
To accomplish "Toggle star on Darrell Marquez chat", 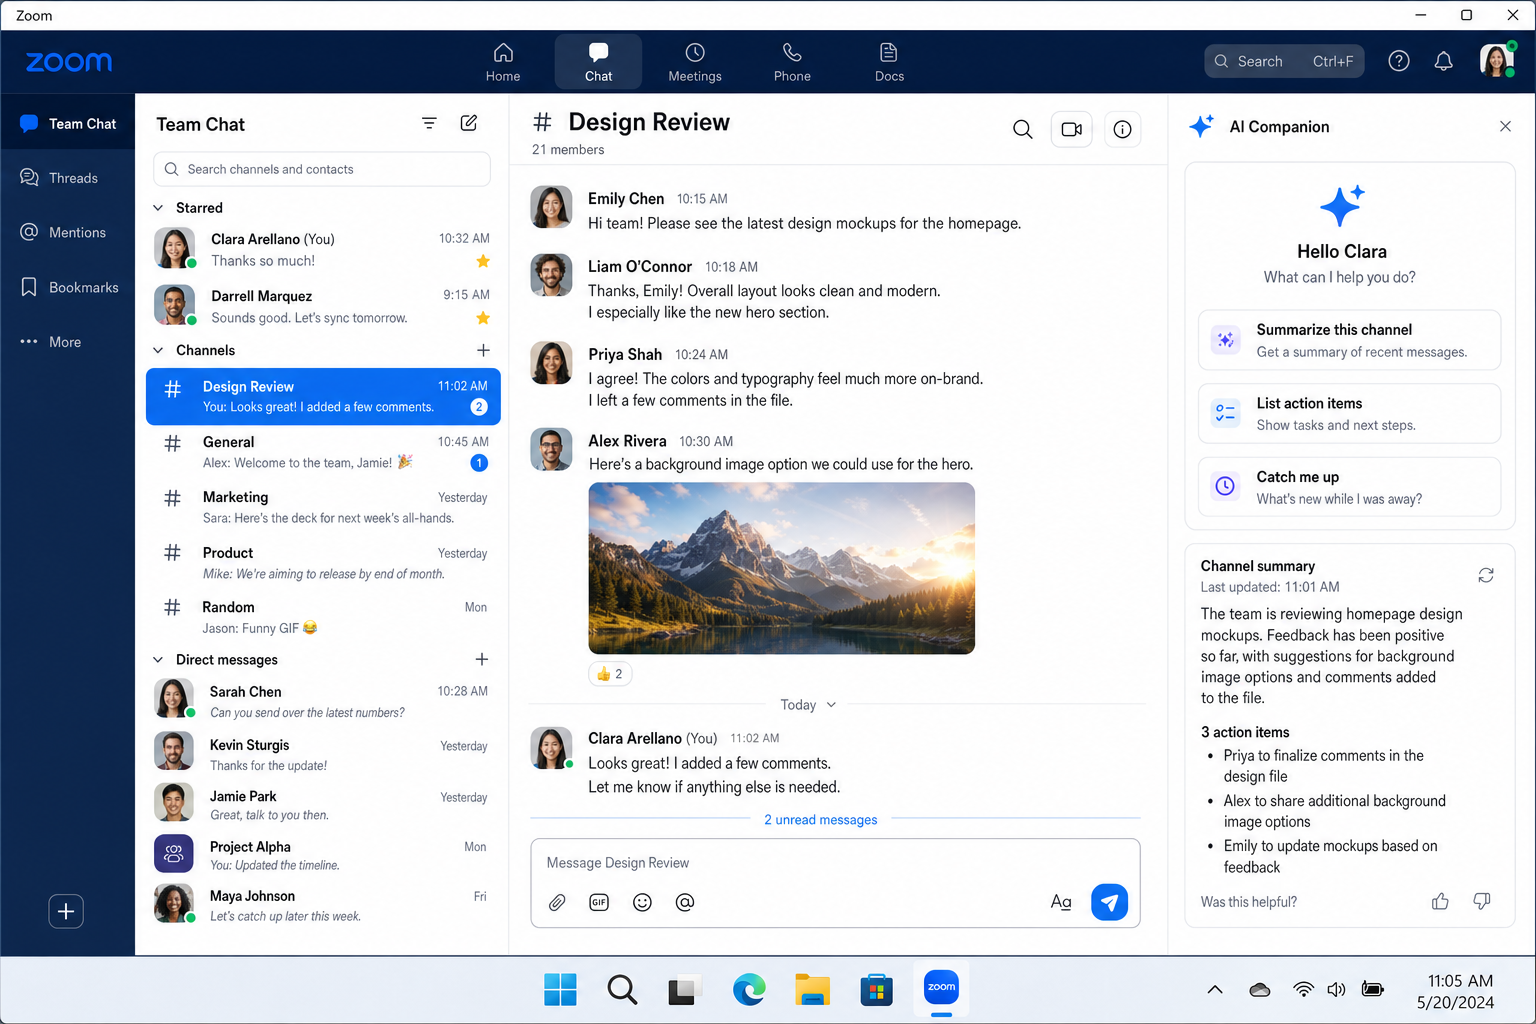I will 483,318.
